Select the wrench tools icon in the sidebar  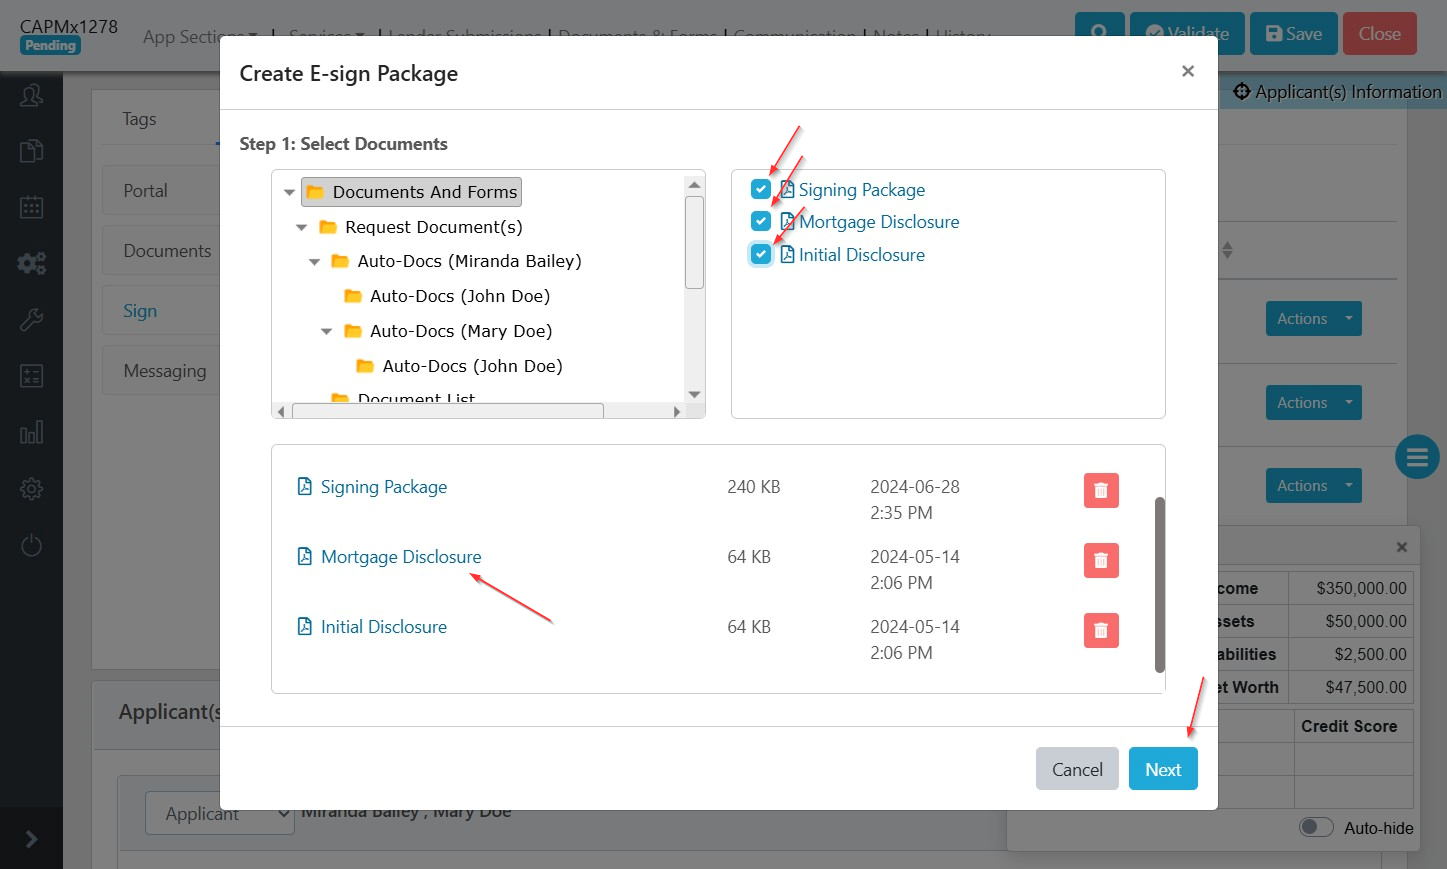click(31, 320)
